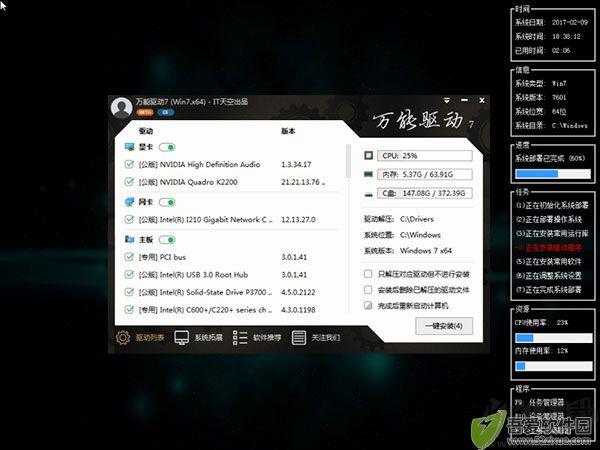Click the 一键安装(4) button
The height and width of the screenshot is (450, 600).
[444, 326]
